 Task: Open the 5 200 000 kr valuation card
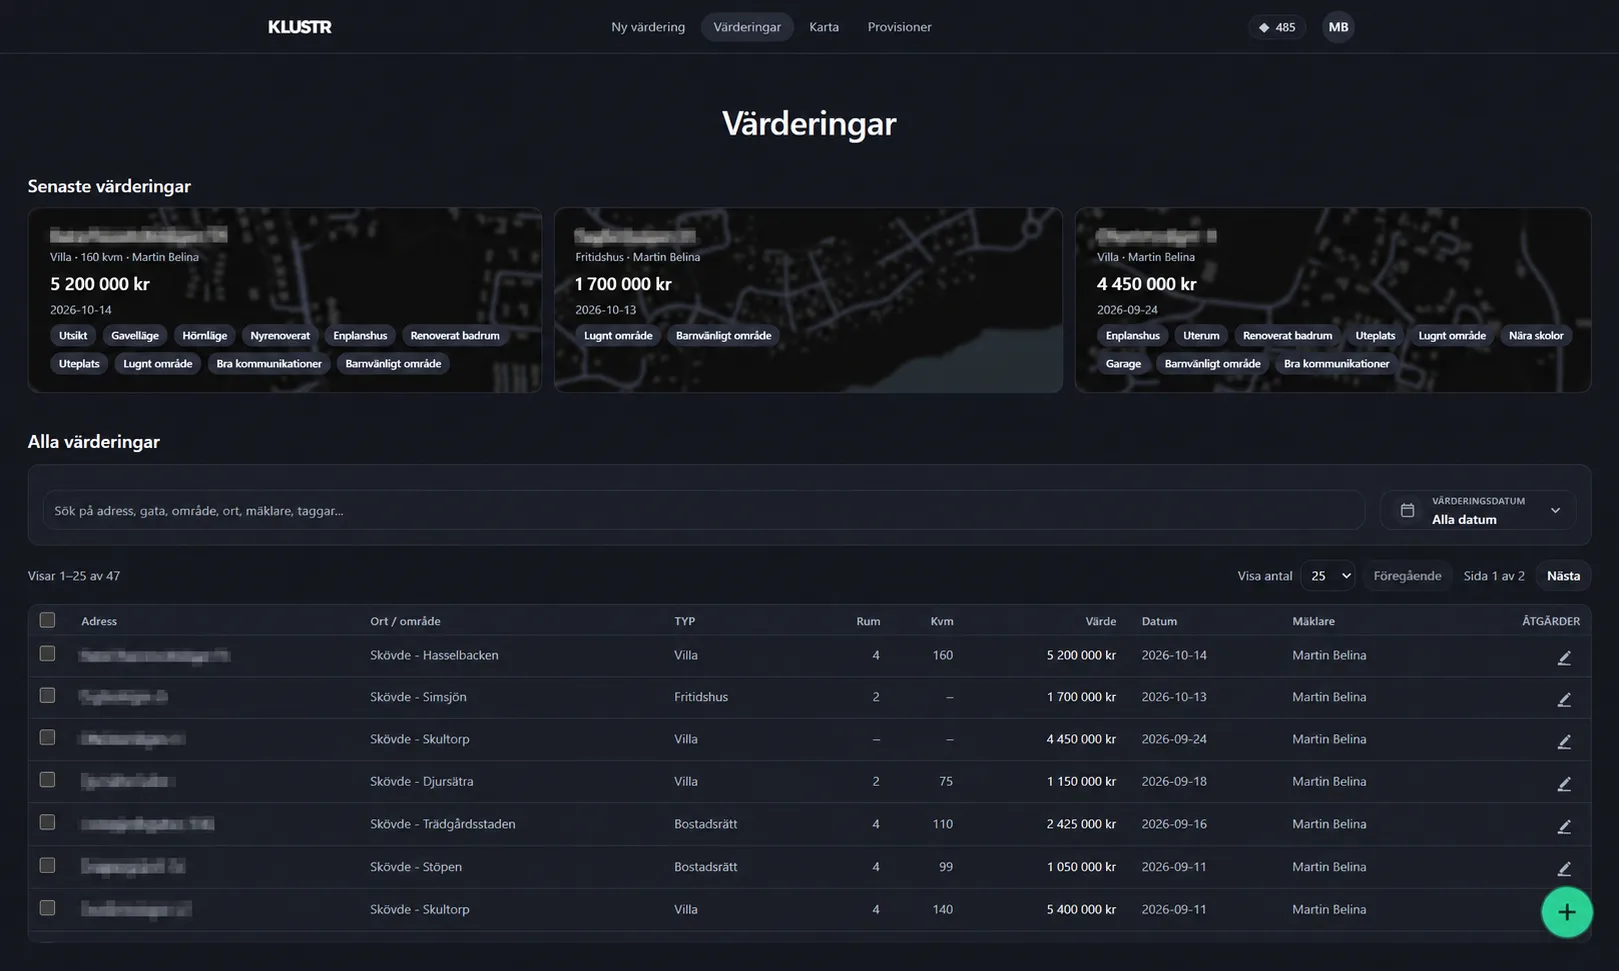point(285,300)
